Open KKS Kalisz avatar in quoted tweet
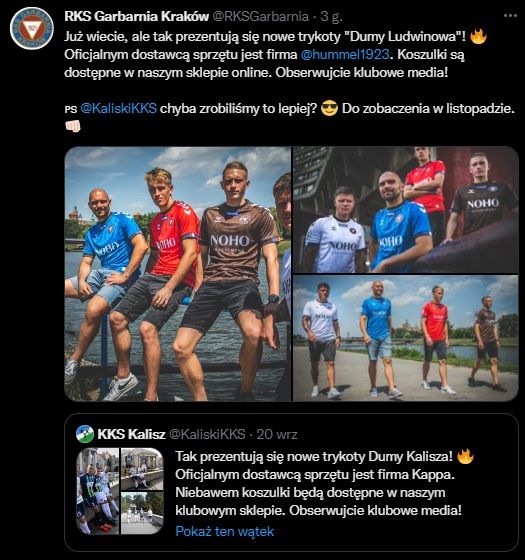 (85, 434)
